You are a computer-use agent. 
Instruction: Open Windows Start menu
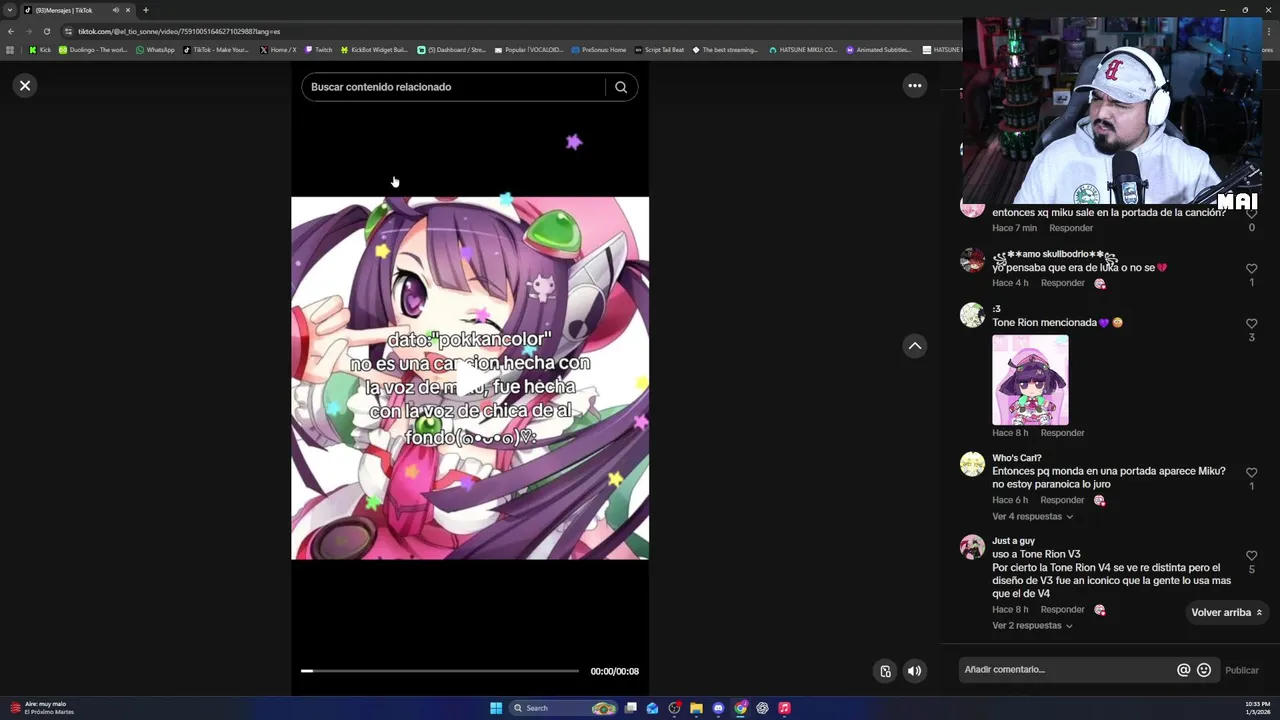pos(496,708)
